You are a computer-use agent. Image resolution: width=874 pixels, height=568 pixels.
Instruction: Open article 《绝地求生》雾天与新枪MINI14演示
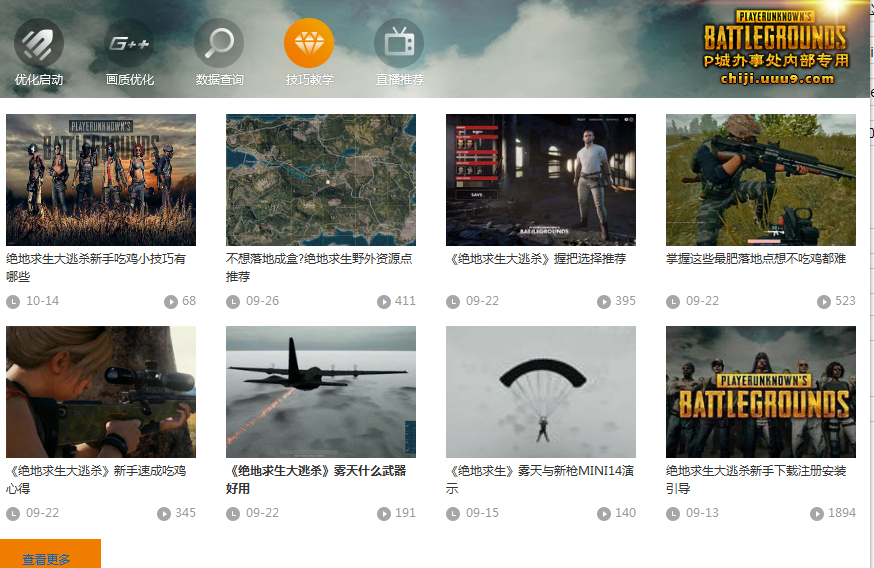tap(540, 479)
